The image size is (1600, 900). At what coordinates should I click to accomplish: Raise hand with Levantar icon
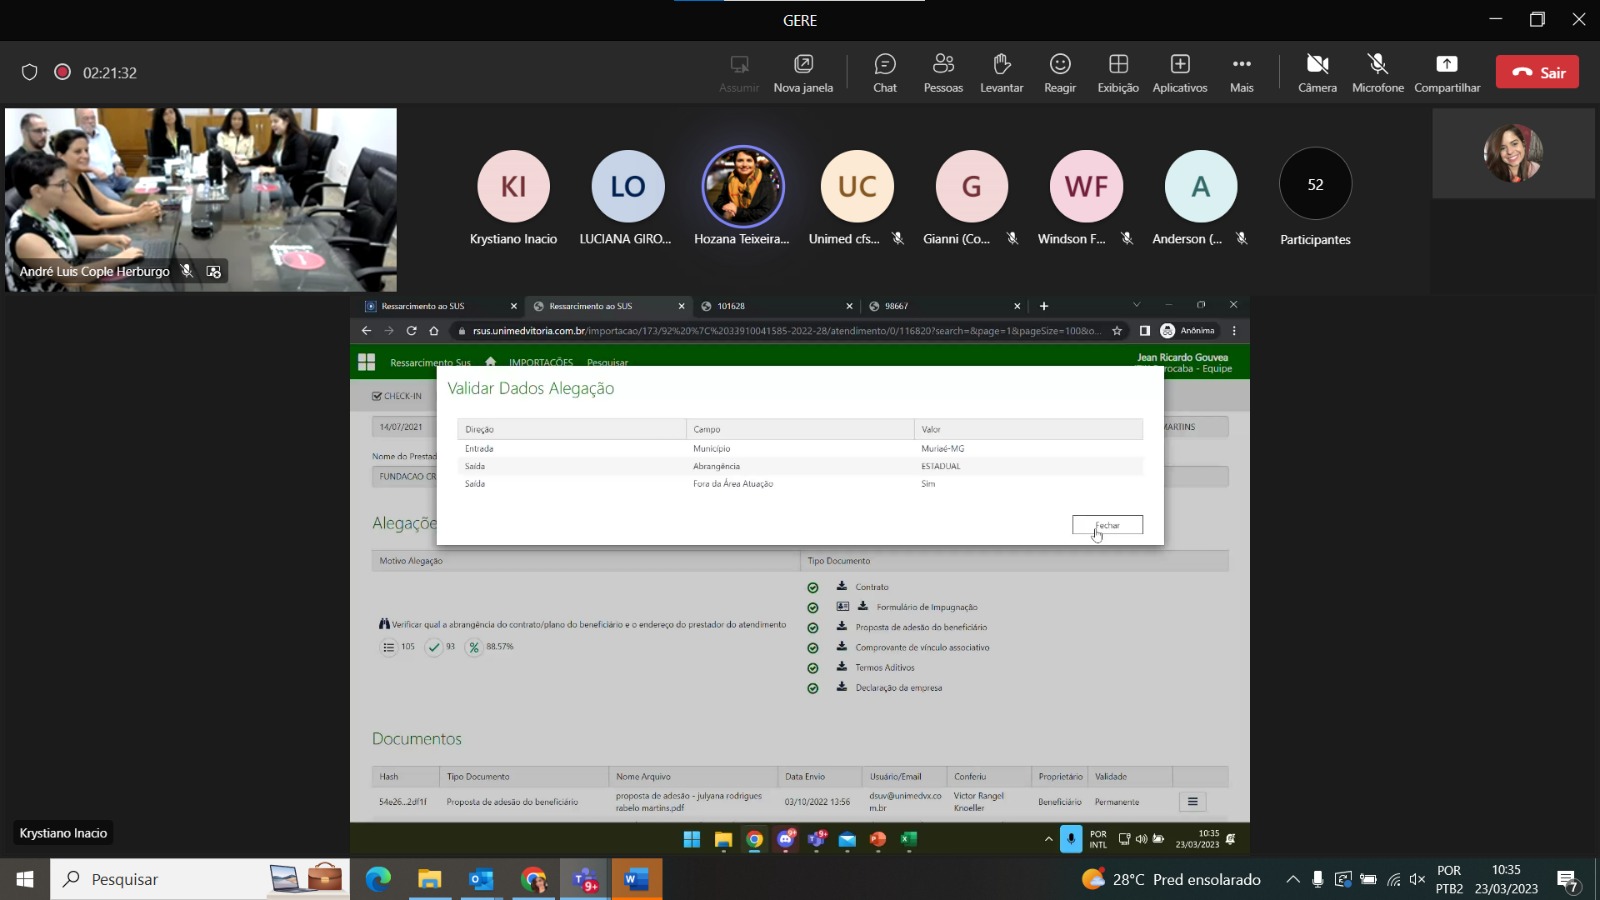click(x=1001, y=72)
